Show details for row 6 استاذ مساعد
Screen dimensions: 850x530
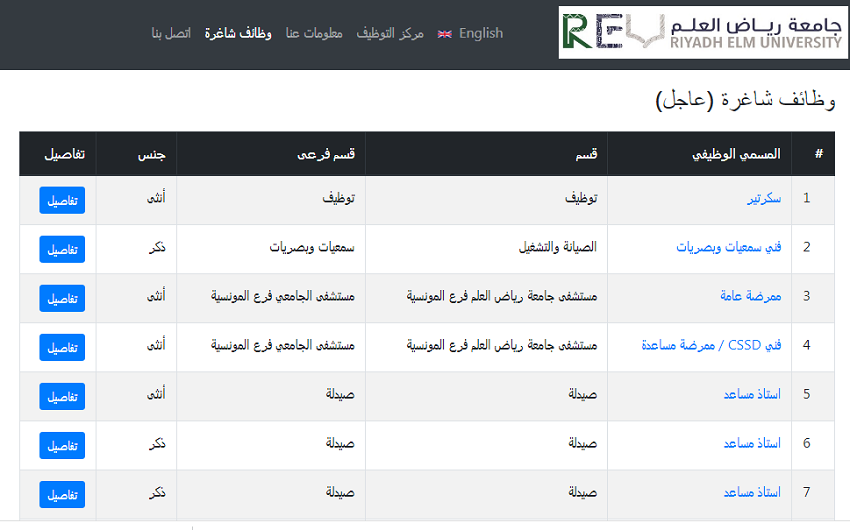(62, 445)
